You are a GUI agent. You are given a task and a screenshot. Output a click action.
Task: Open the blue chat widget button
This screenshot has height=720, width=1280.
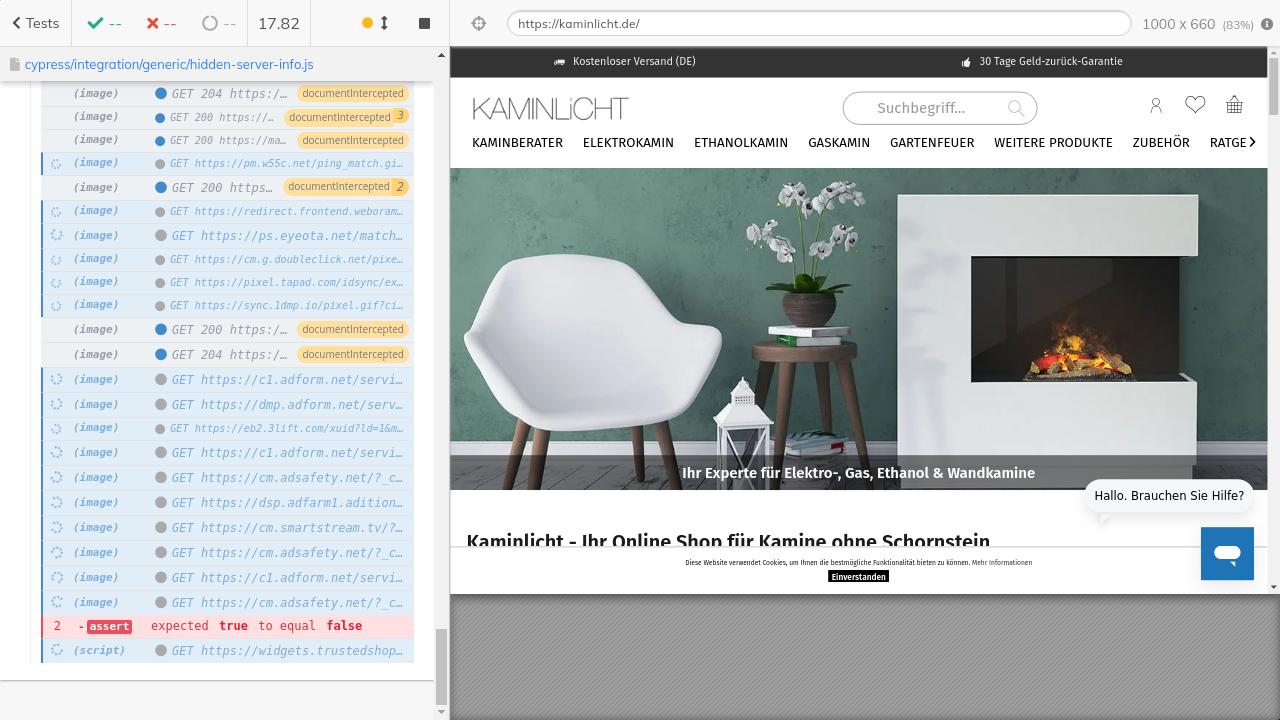[x=1227, y=553]
